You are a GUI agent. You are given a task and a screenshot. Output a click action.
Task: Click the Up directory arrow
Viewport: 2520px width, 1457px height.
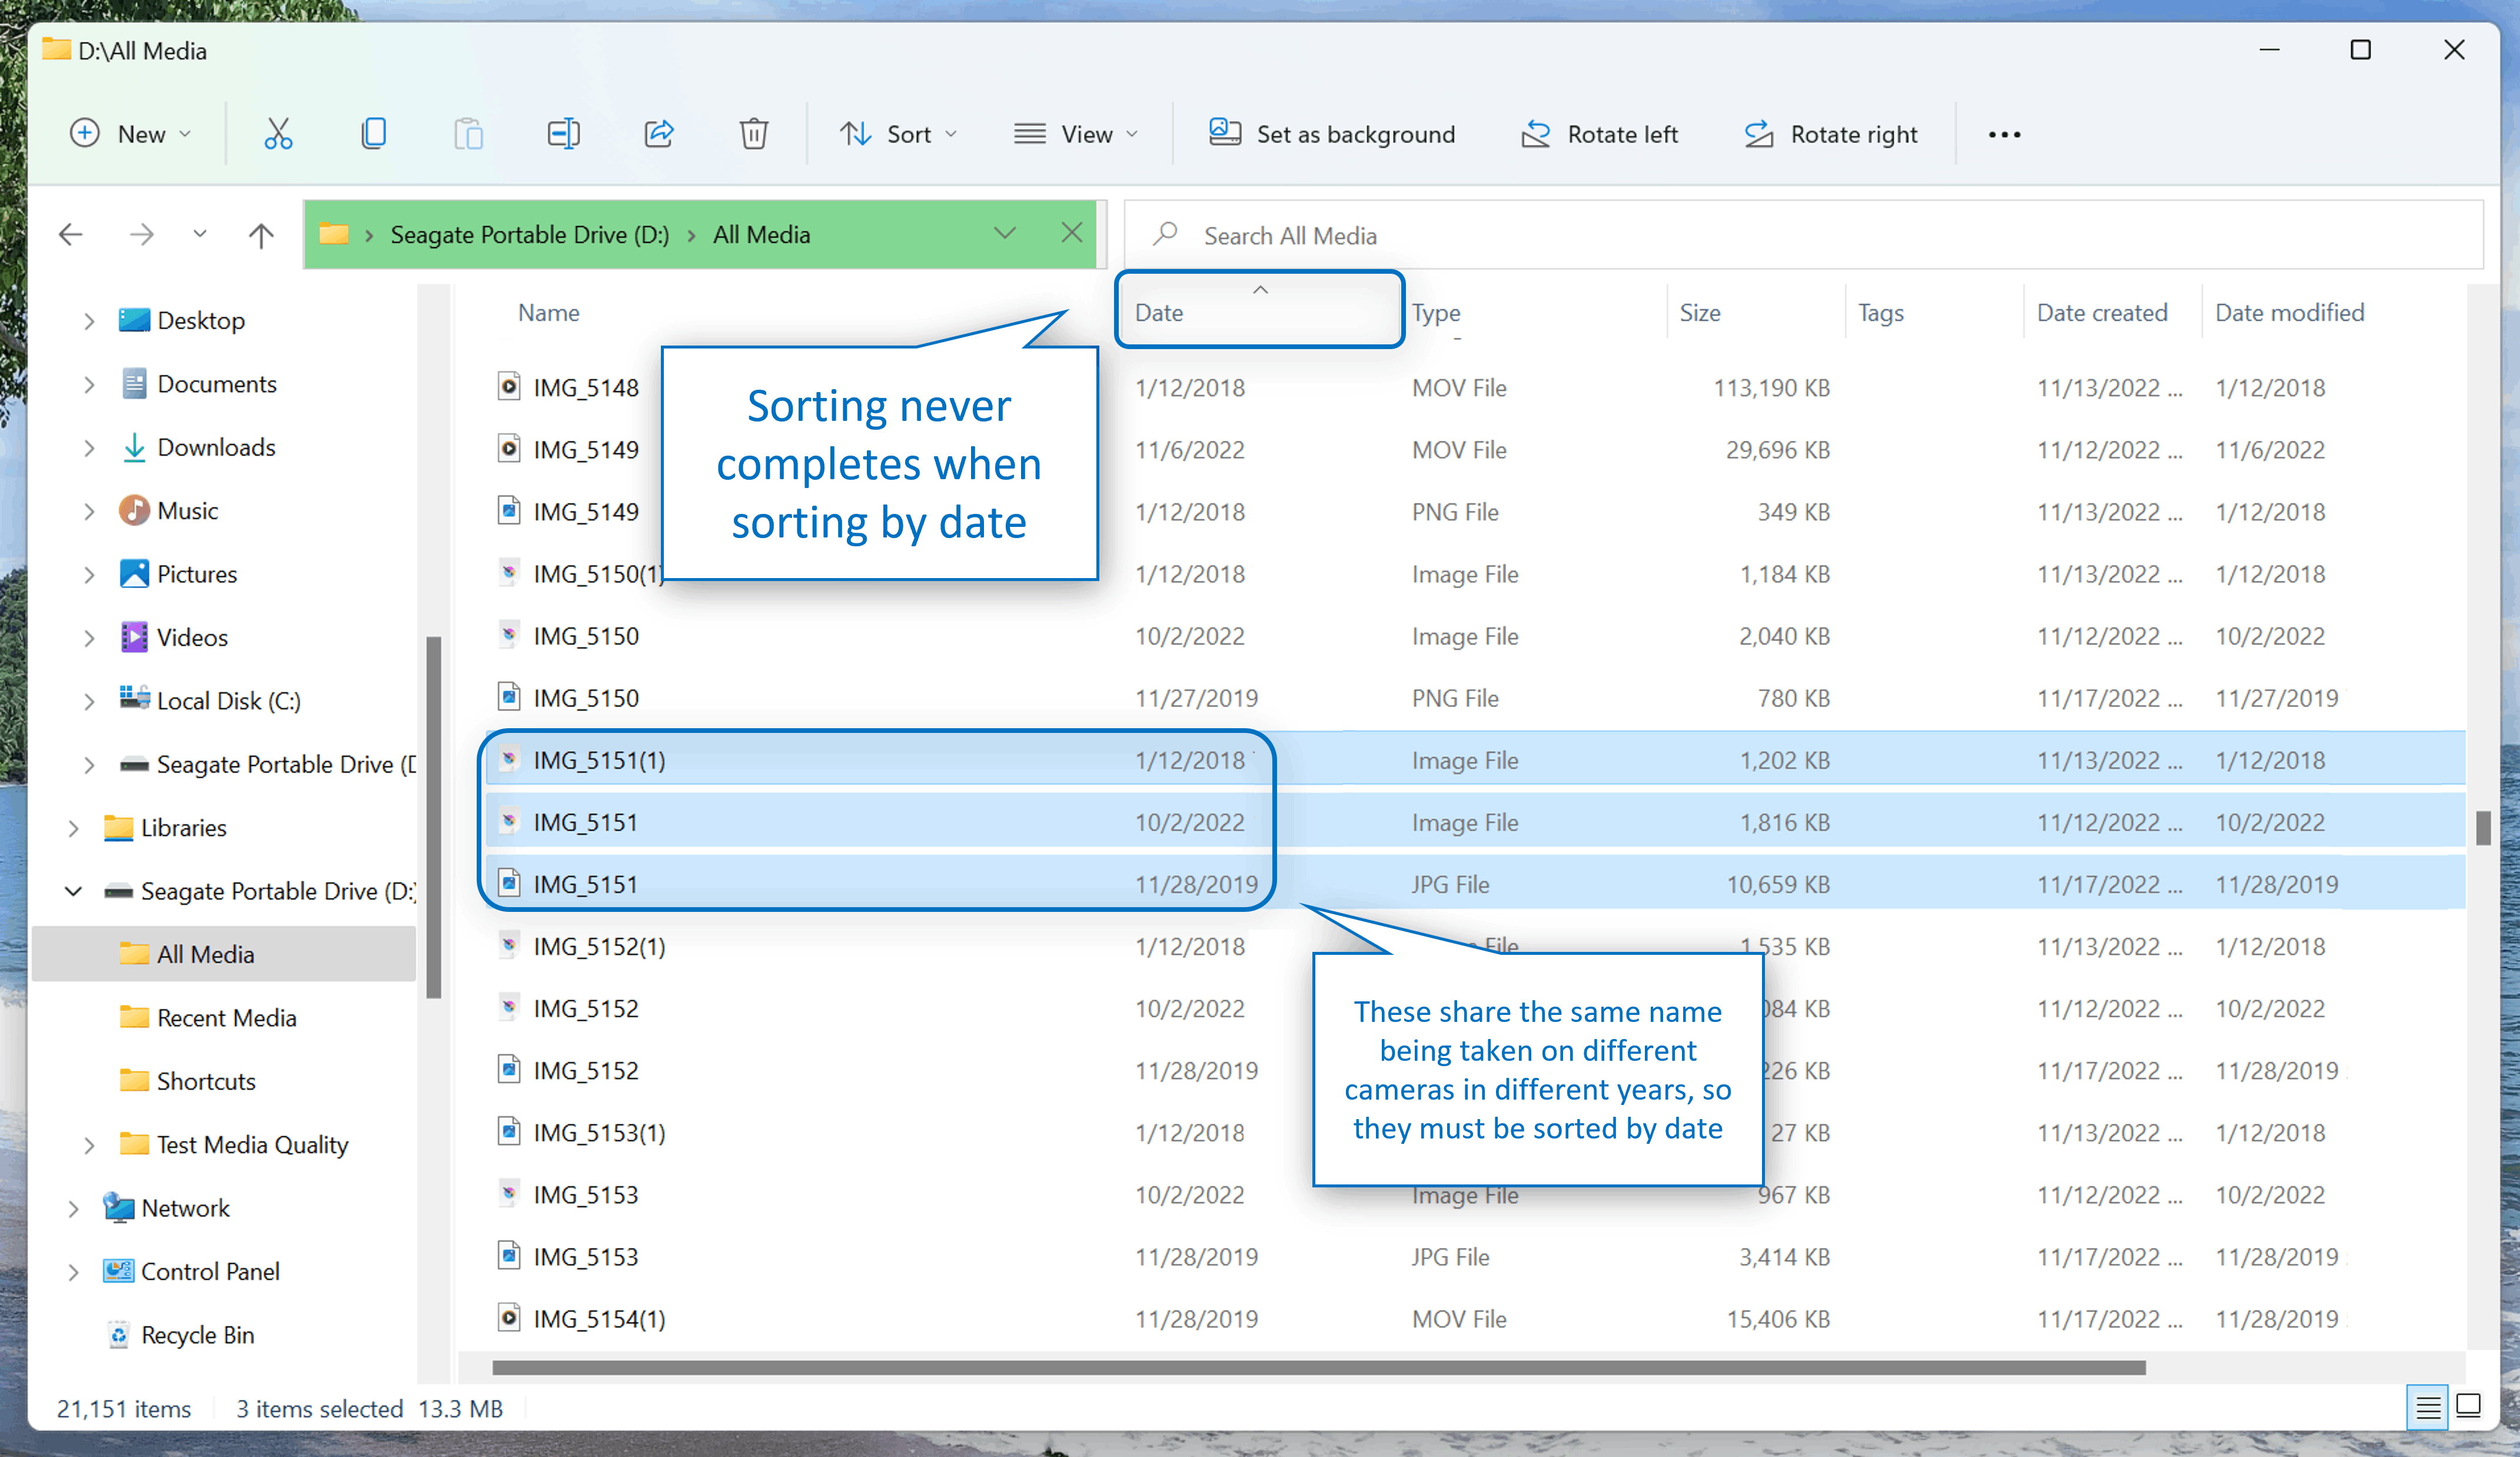pos(261,235)
